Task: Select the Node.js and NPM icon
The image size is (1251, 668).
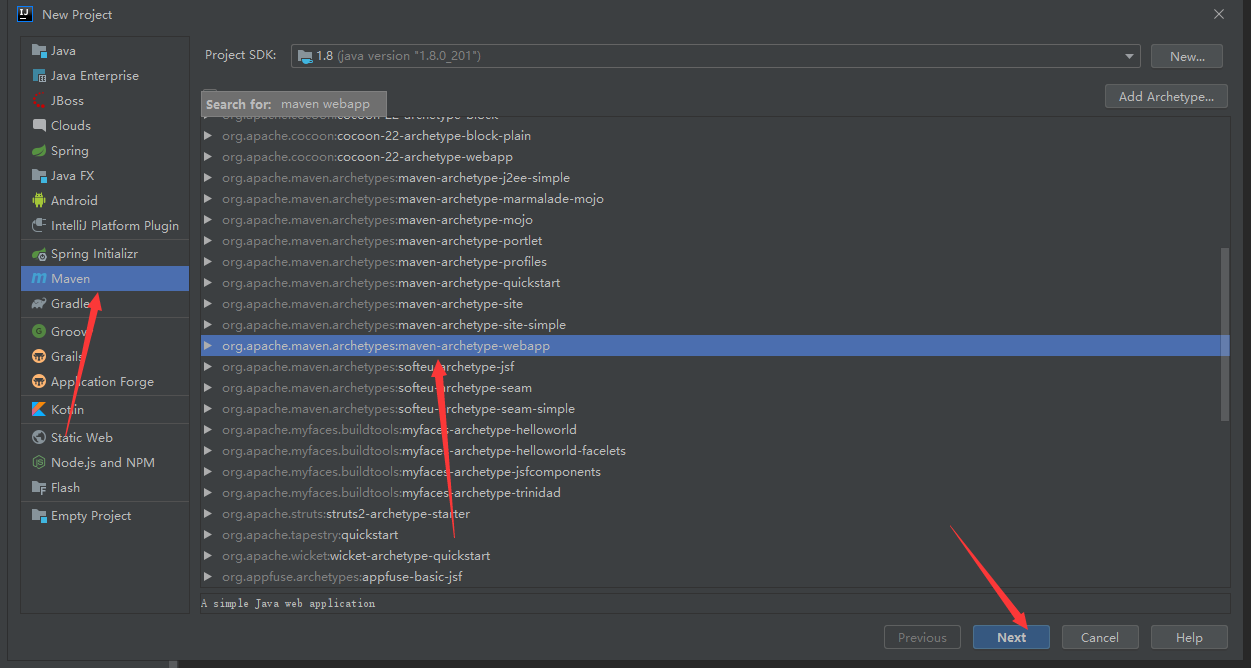Action: (x=39, y=463)
